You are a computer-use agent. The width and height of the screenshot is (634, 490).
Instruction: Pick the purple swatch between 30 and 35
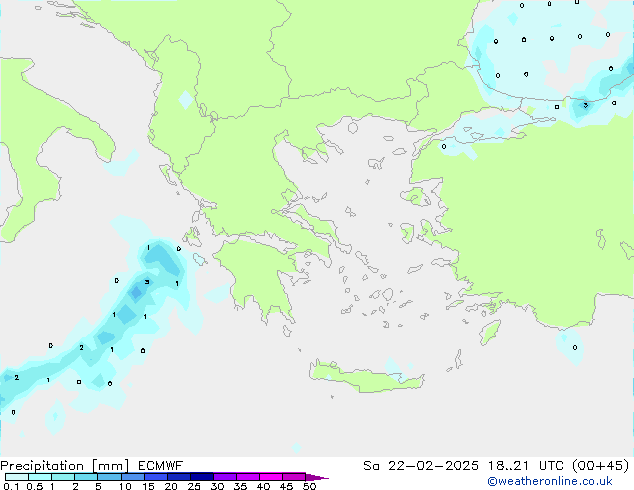point(225,477)
